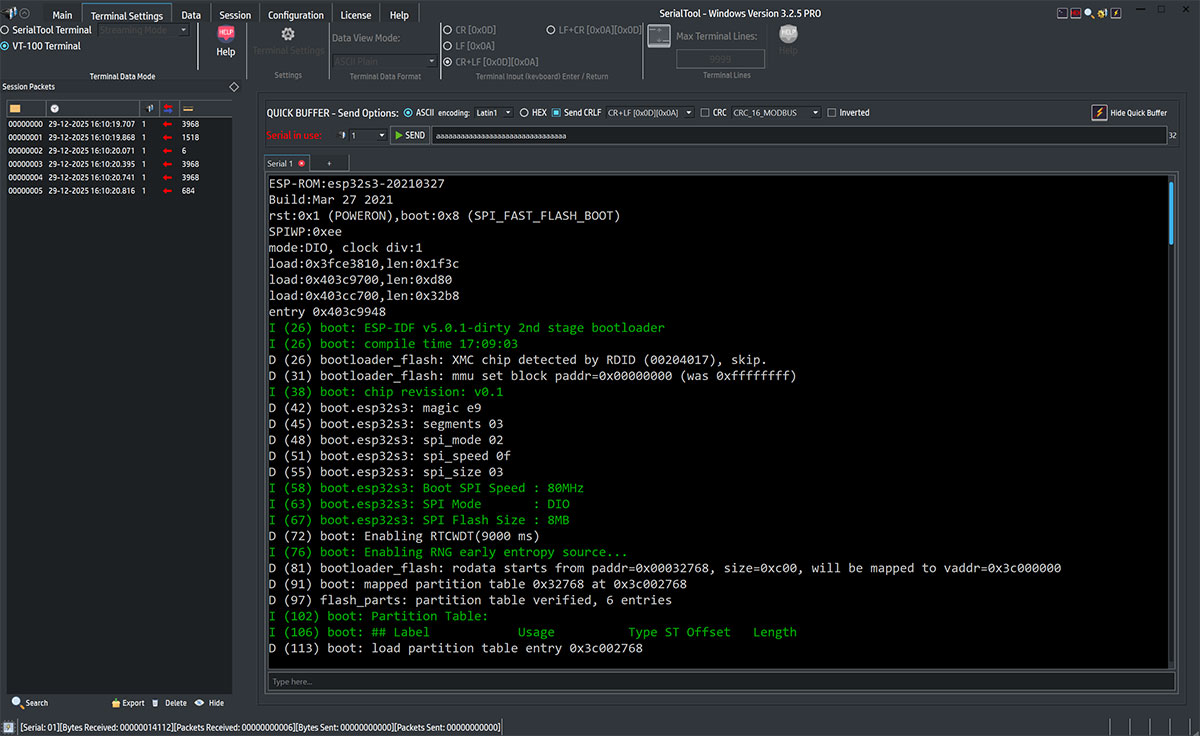Screen dimensions: 1200x736
Task: Toggle the Inverted checkbox
Action: click(x=832, y=113)
